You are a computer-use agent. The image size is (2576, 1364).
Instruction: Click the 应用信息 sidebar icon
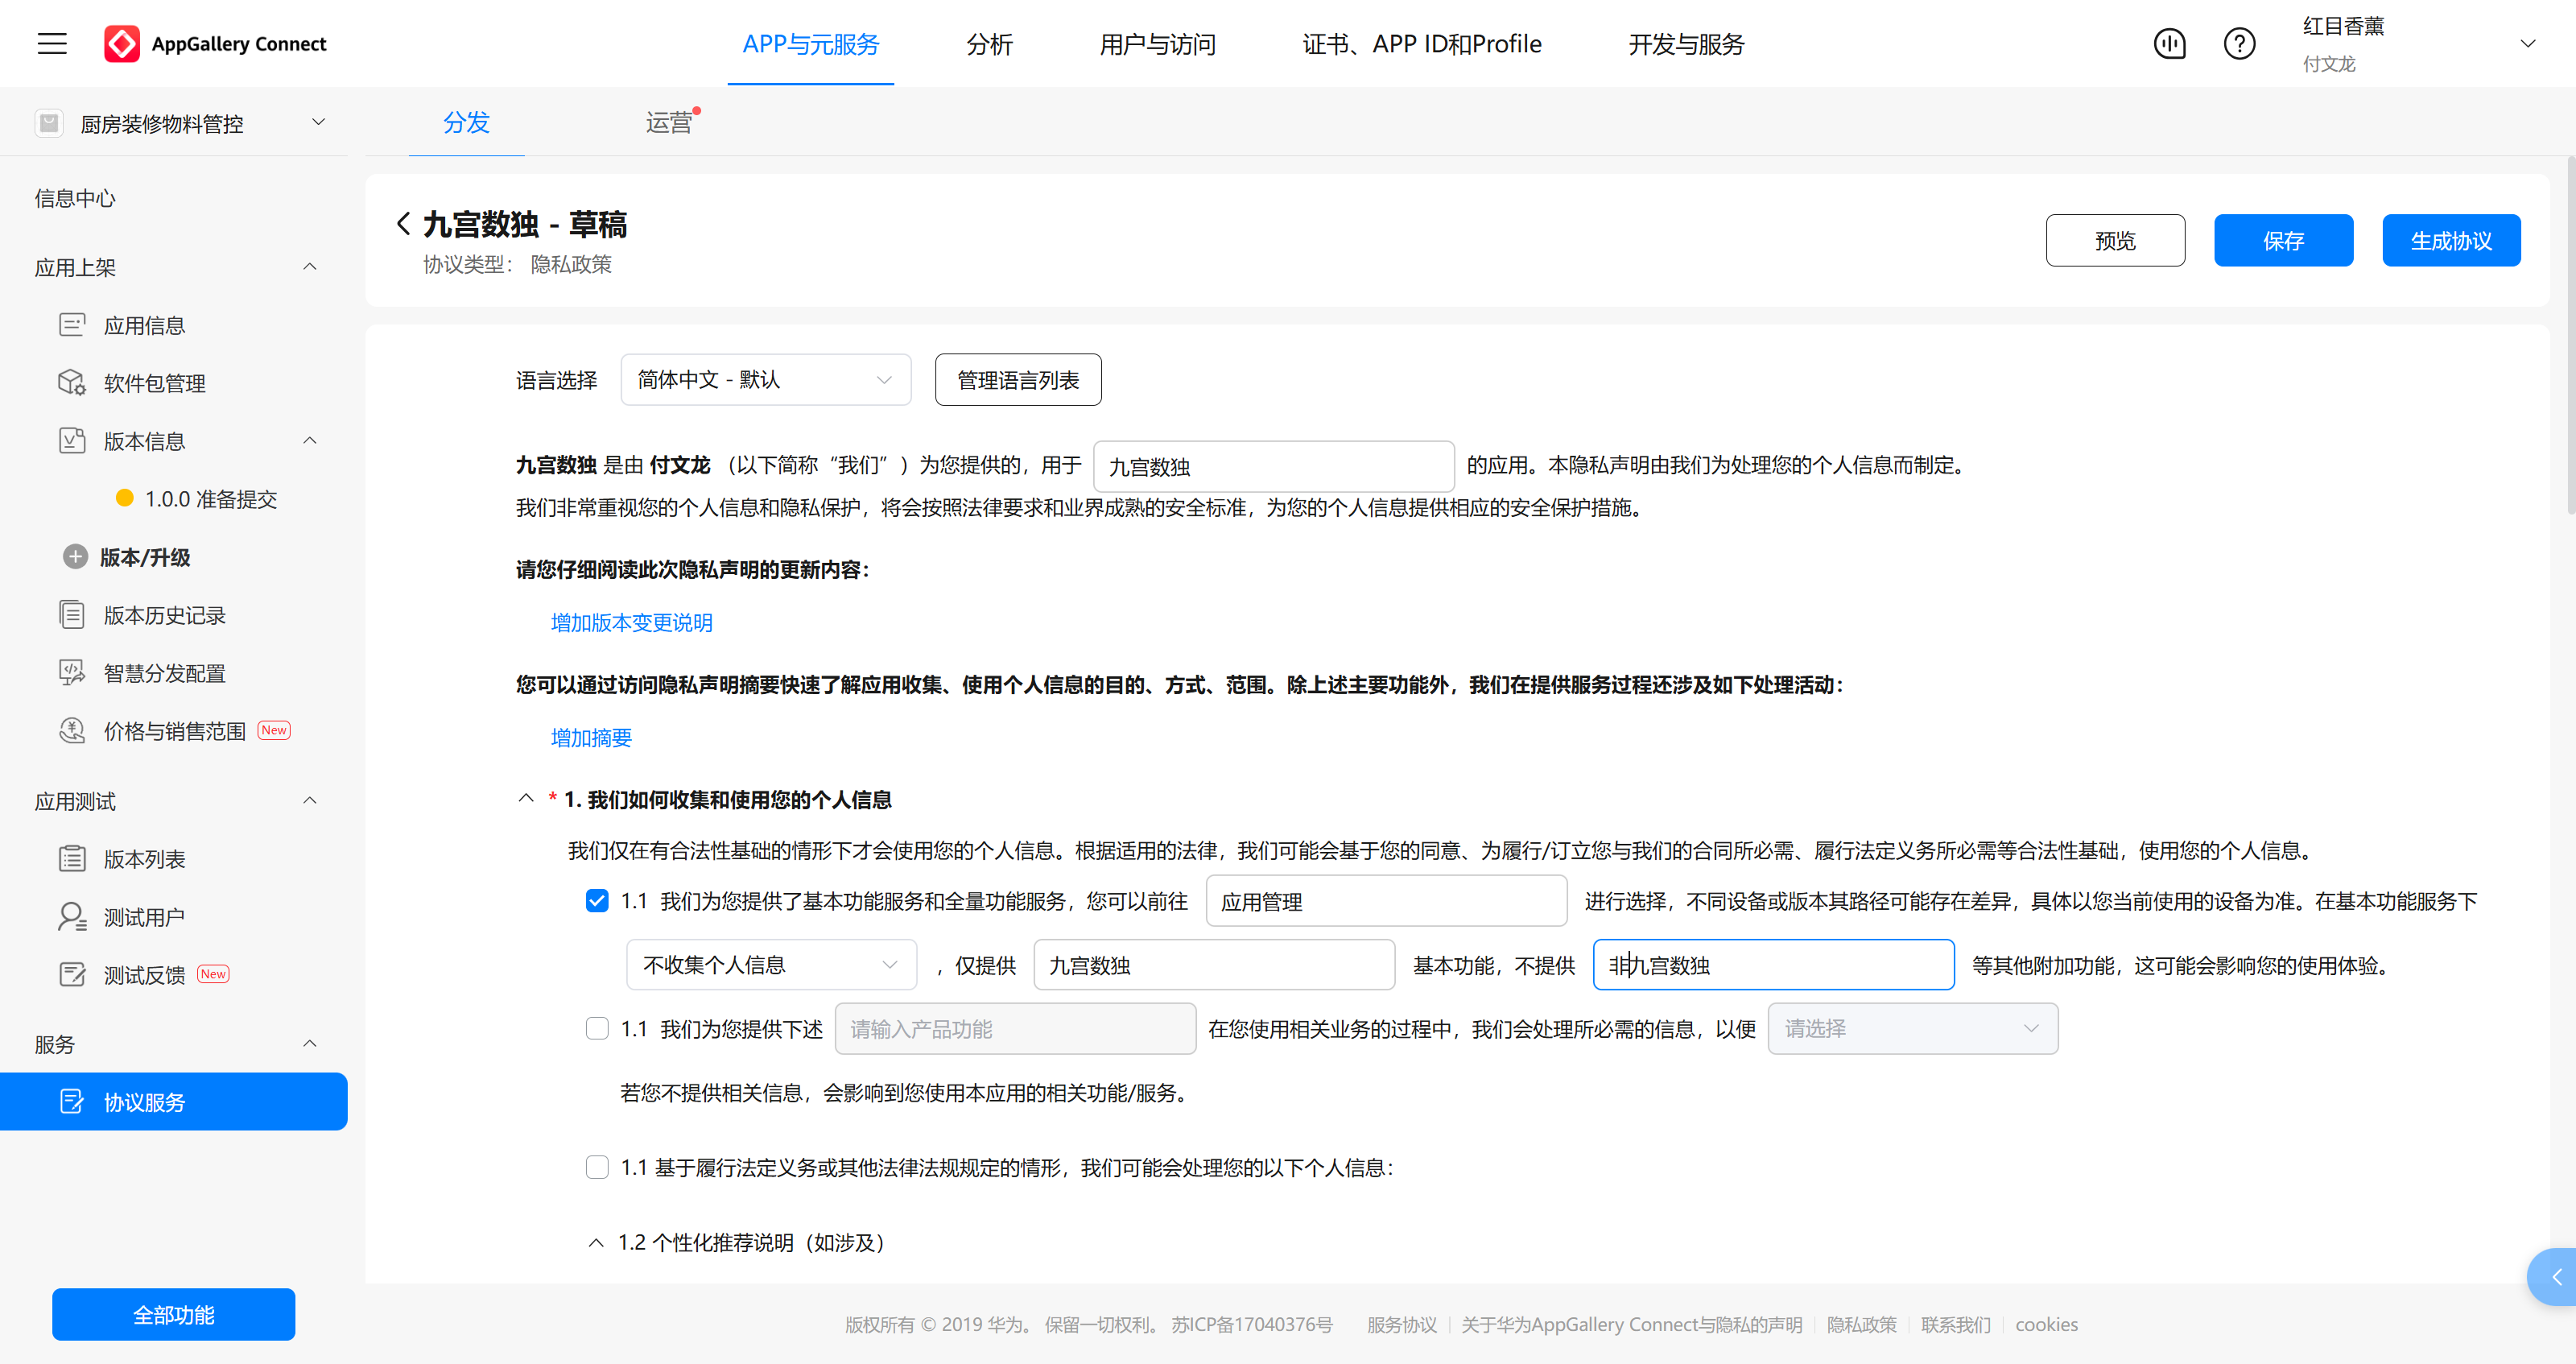click(x=72, y=325)
